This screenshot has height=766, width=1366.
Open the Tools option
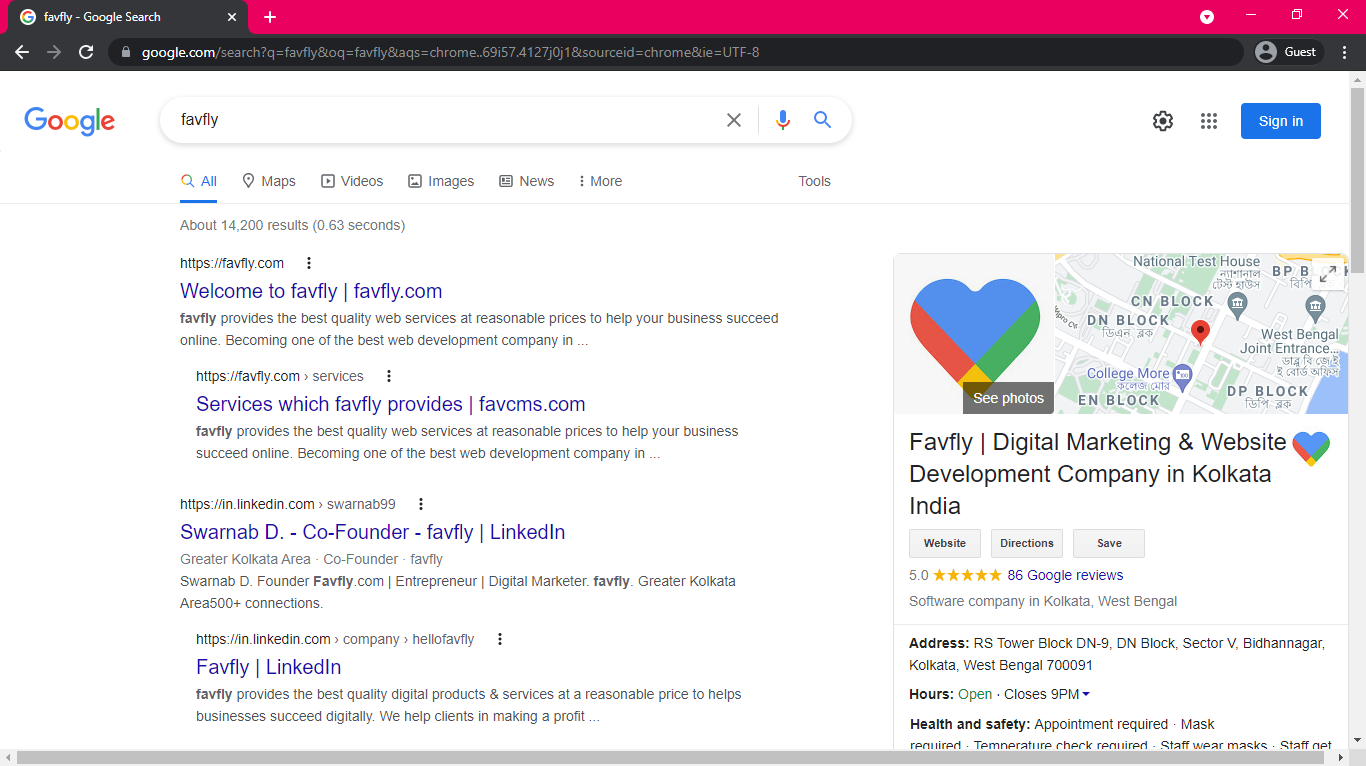click(x=814, y=181)
